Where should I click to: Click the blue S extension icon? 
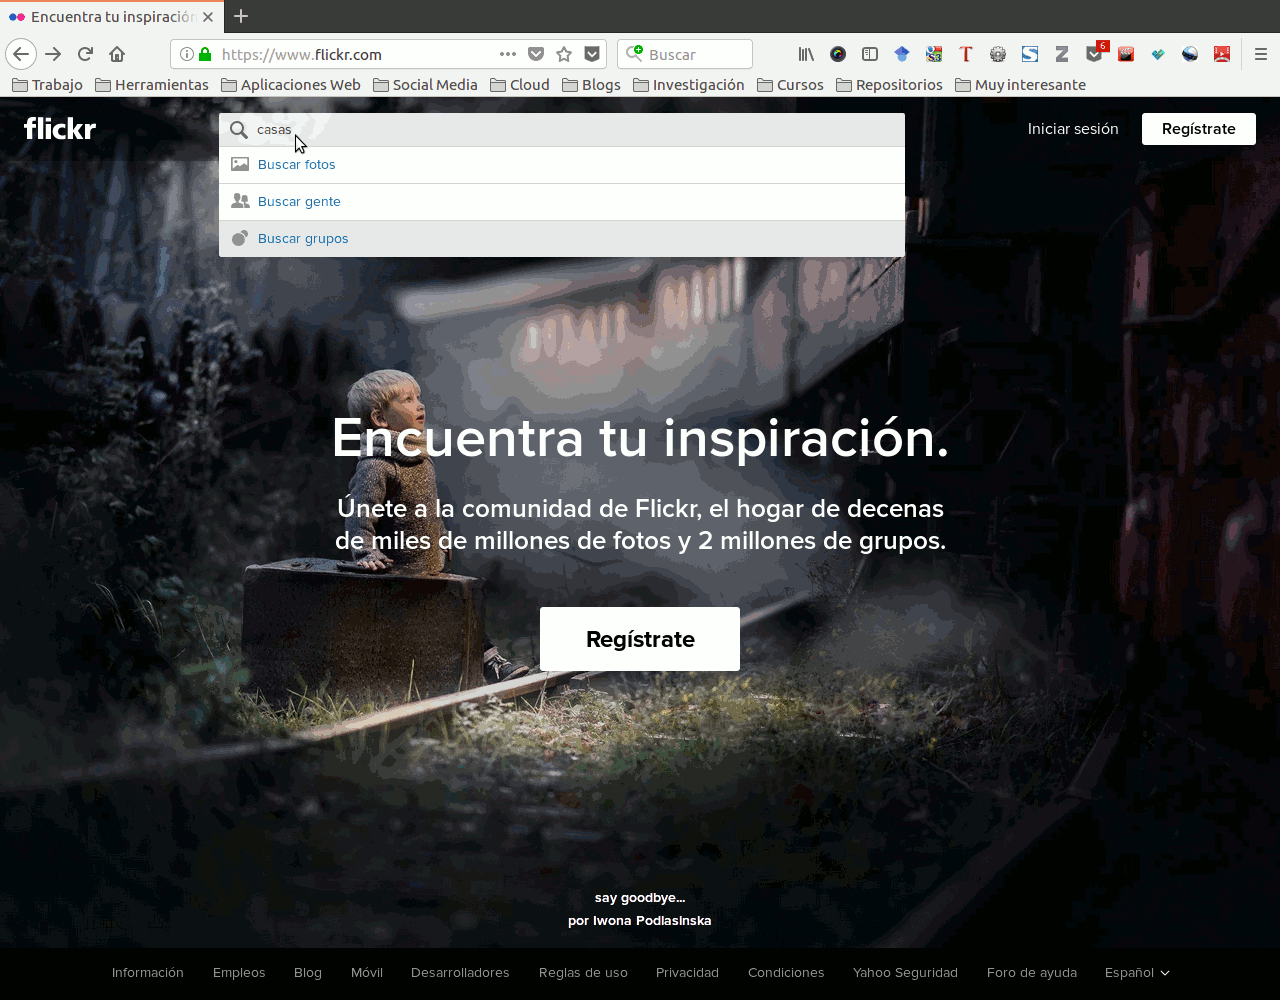click(x=1030, y=54)
